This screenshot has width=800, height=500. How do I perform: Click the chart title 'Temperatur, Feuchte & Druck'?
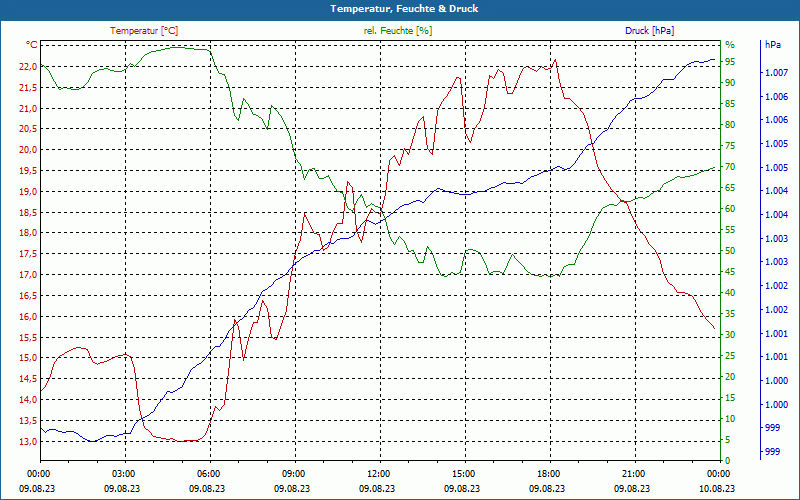pos(404,9)
